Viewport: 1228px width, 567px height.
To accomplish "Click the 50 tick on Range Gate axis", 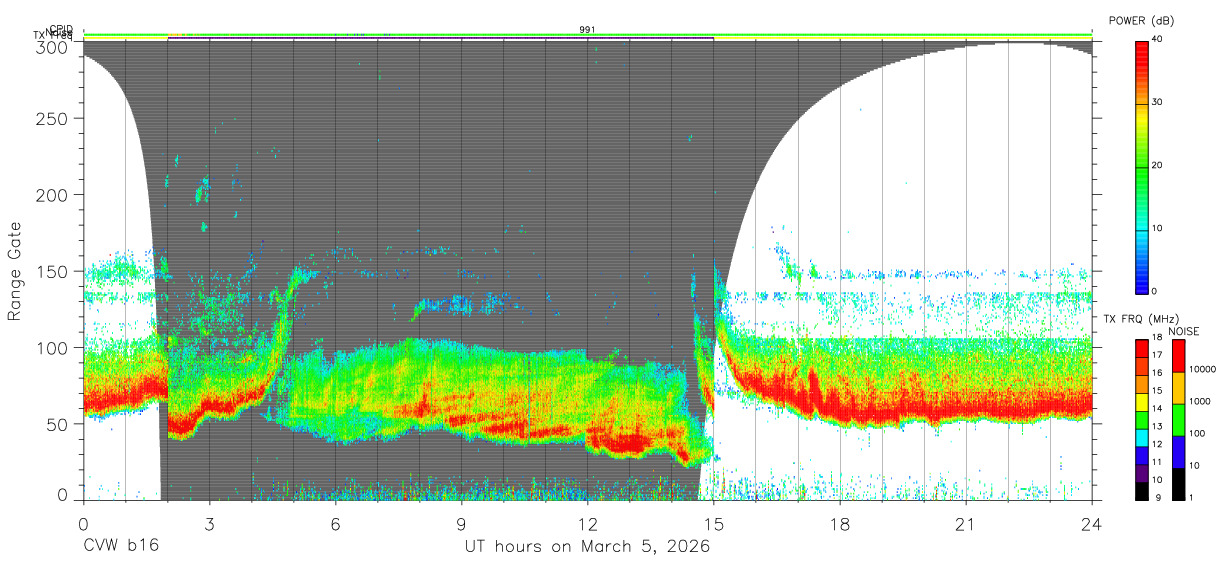I will [58, 423].
